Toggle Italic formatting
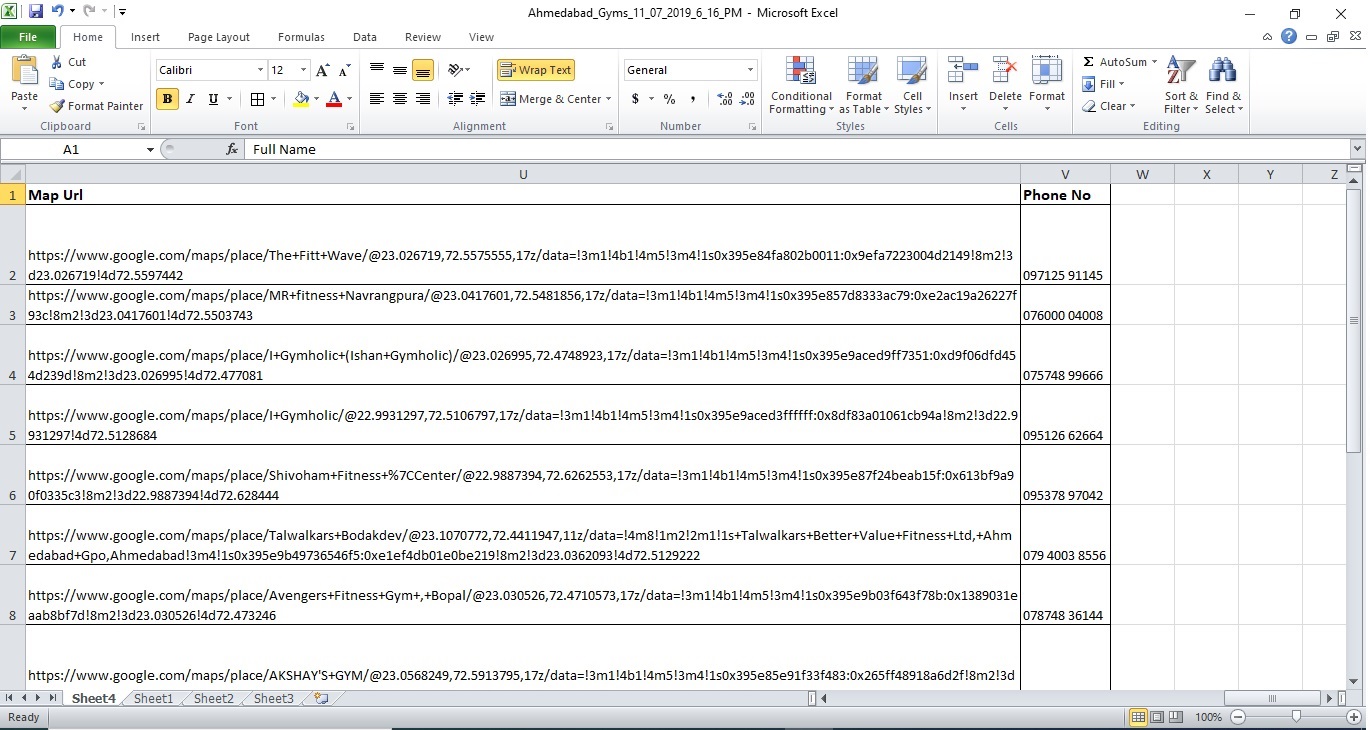 (x=190, y=99)
